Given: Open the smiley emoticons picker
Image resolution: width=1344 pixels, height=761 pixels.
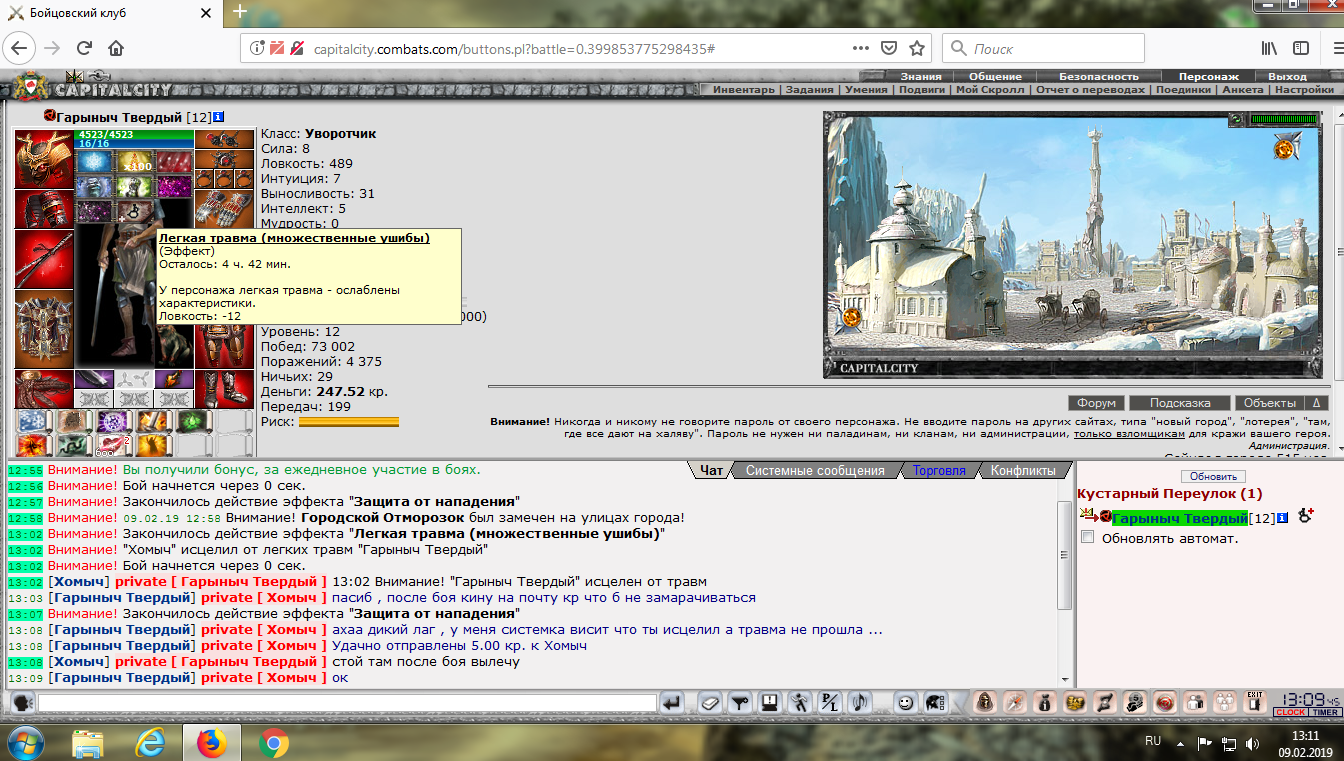Looking at the screenshot, I should coord(905,703).
